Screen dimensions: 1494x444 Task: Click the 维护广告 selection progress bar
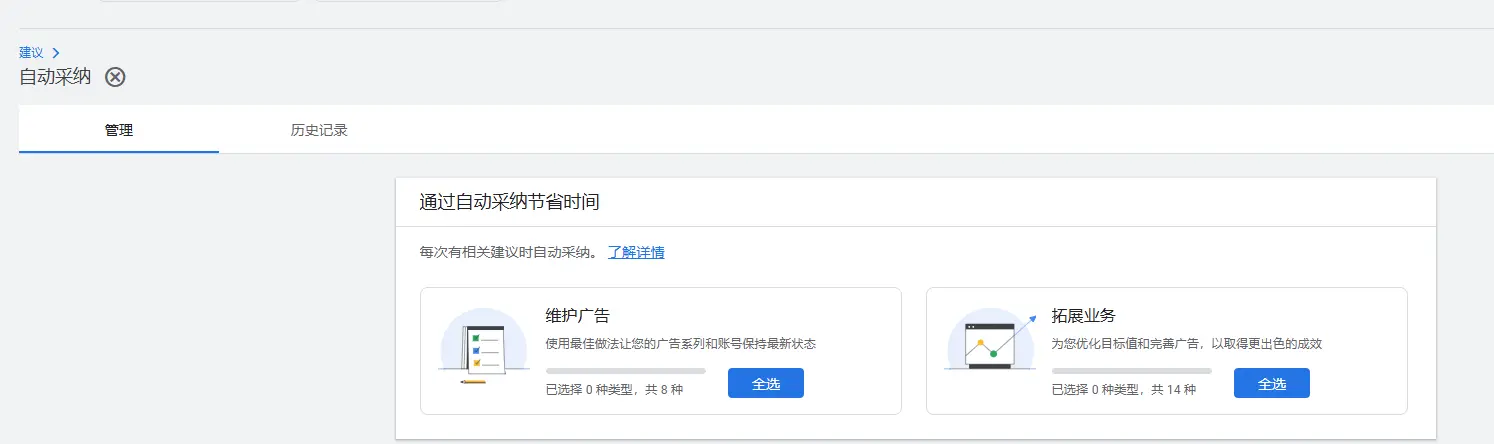tap(626, 371)
